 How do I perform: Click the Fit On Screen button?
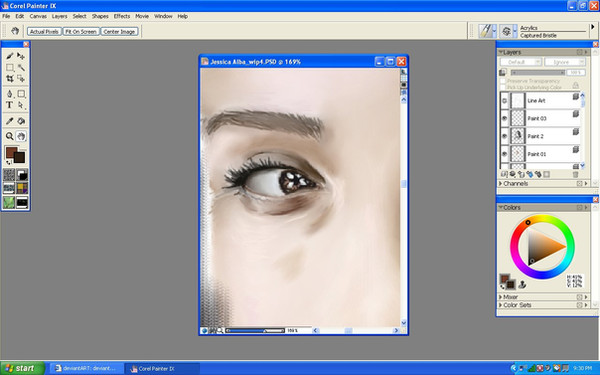(x=81, y=31)
